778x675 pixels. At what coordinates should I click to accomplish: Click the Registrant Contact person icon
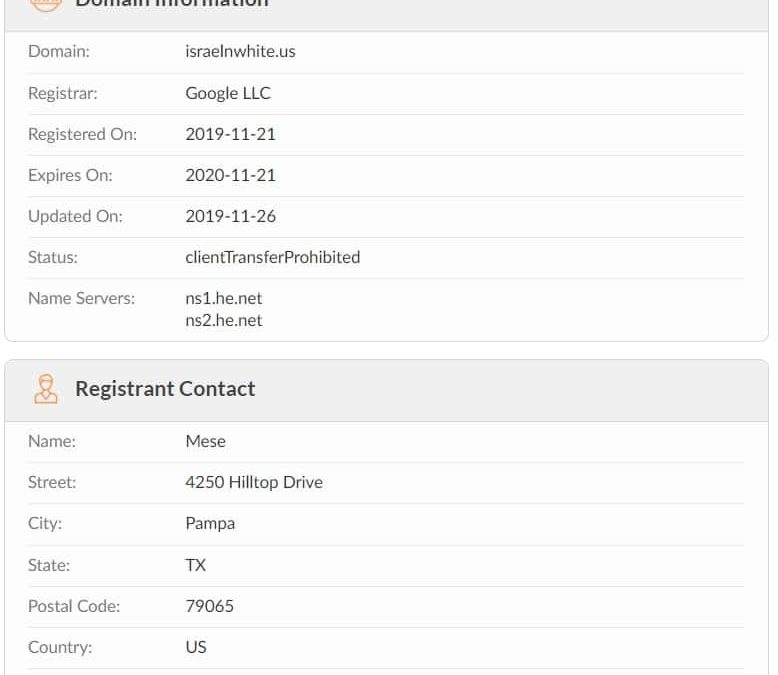click(46, 389)
